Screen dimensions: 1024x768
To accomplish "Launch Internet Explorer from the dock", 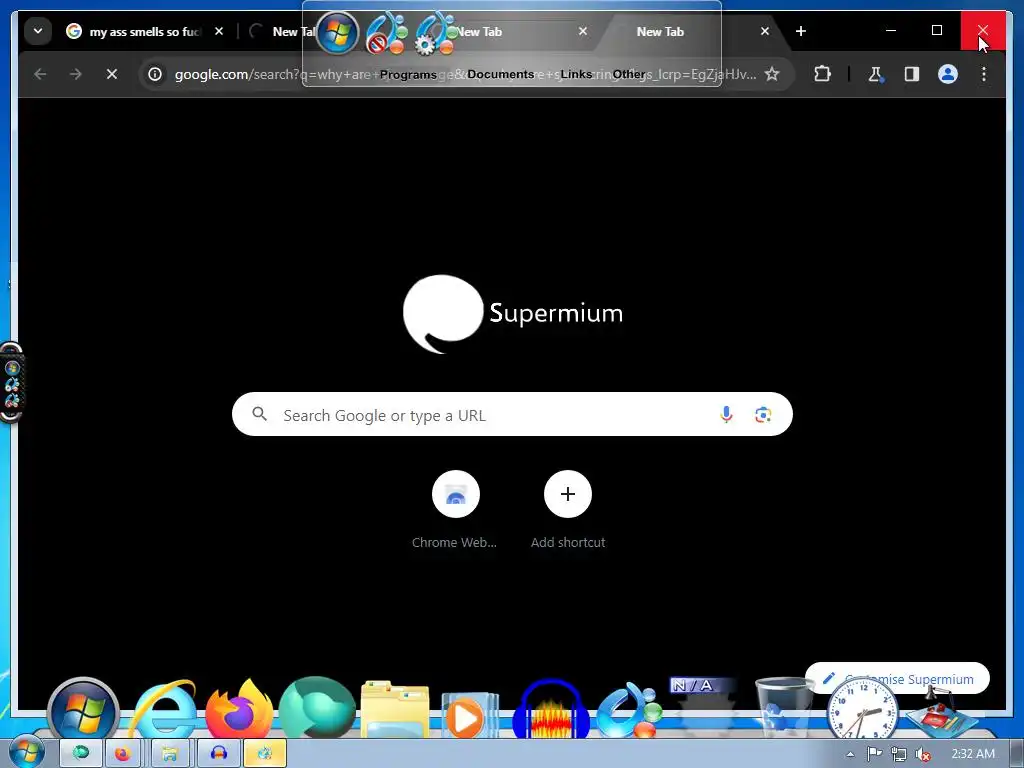I will (164, 710).
